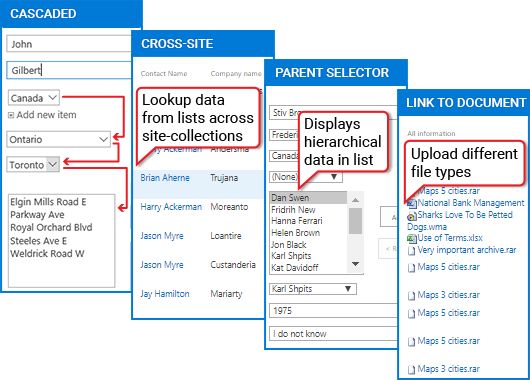Click the Add new item link

click(x=46, y=115)
